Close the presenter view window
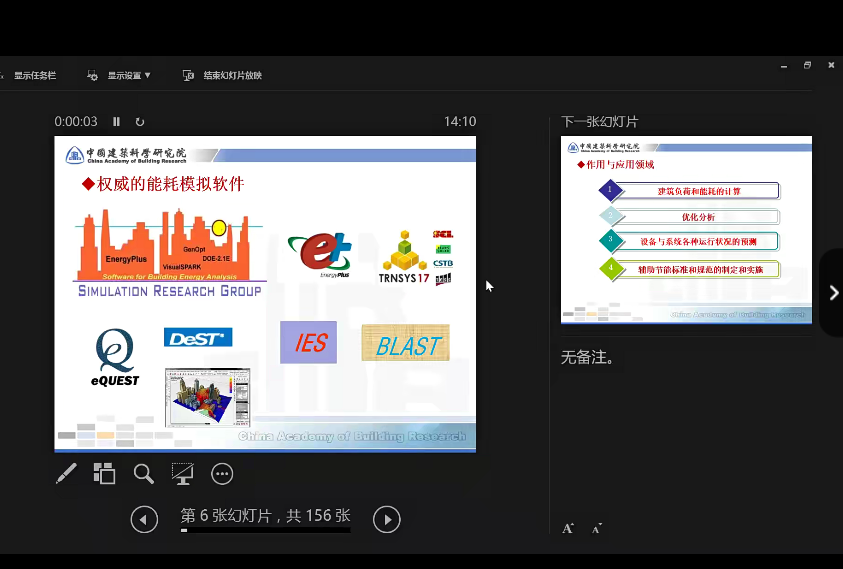Image resolution: width=843 pixels, height=569 pixels. click(x=831, y=65)
